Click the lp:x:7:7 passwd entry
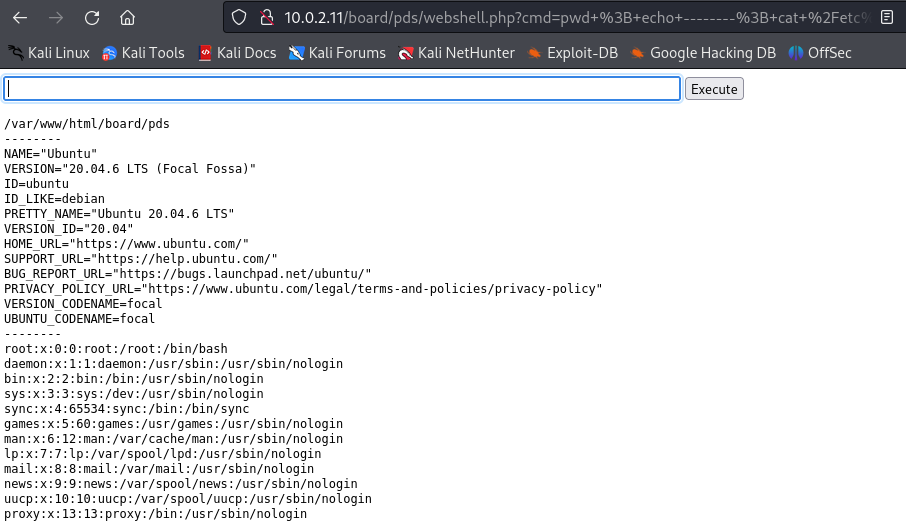 pos(163,454)
